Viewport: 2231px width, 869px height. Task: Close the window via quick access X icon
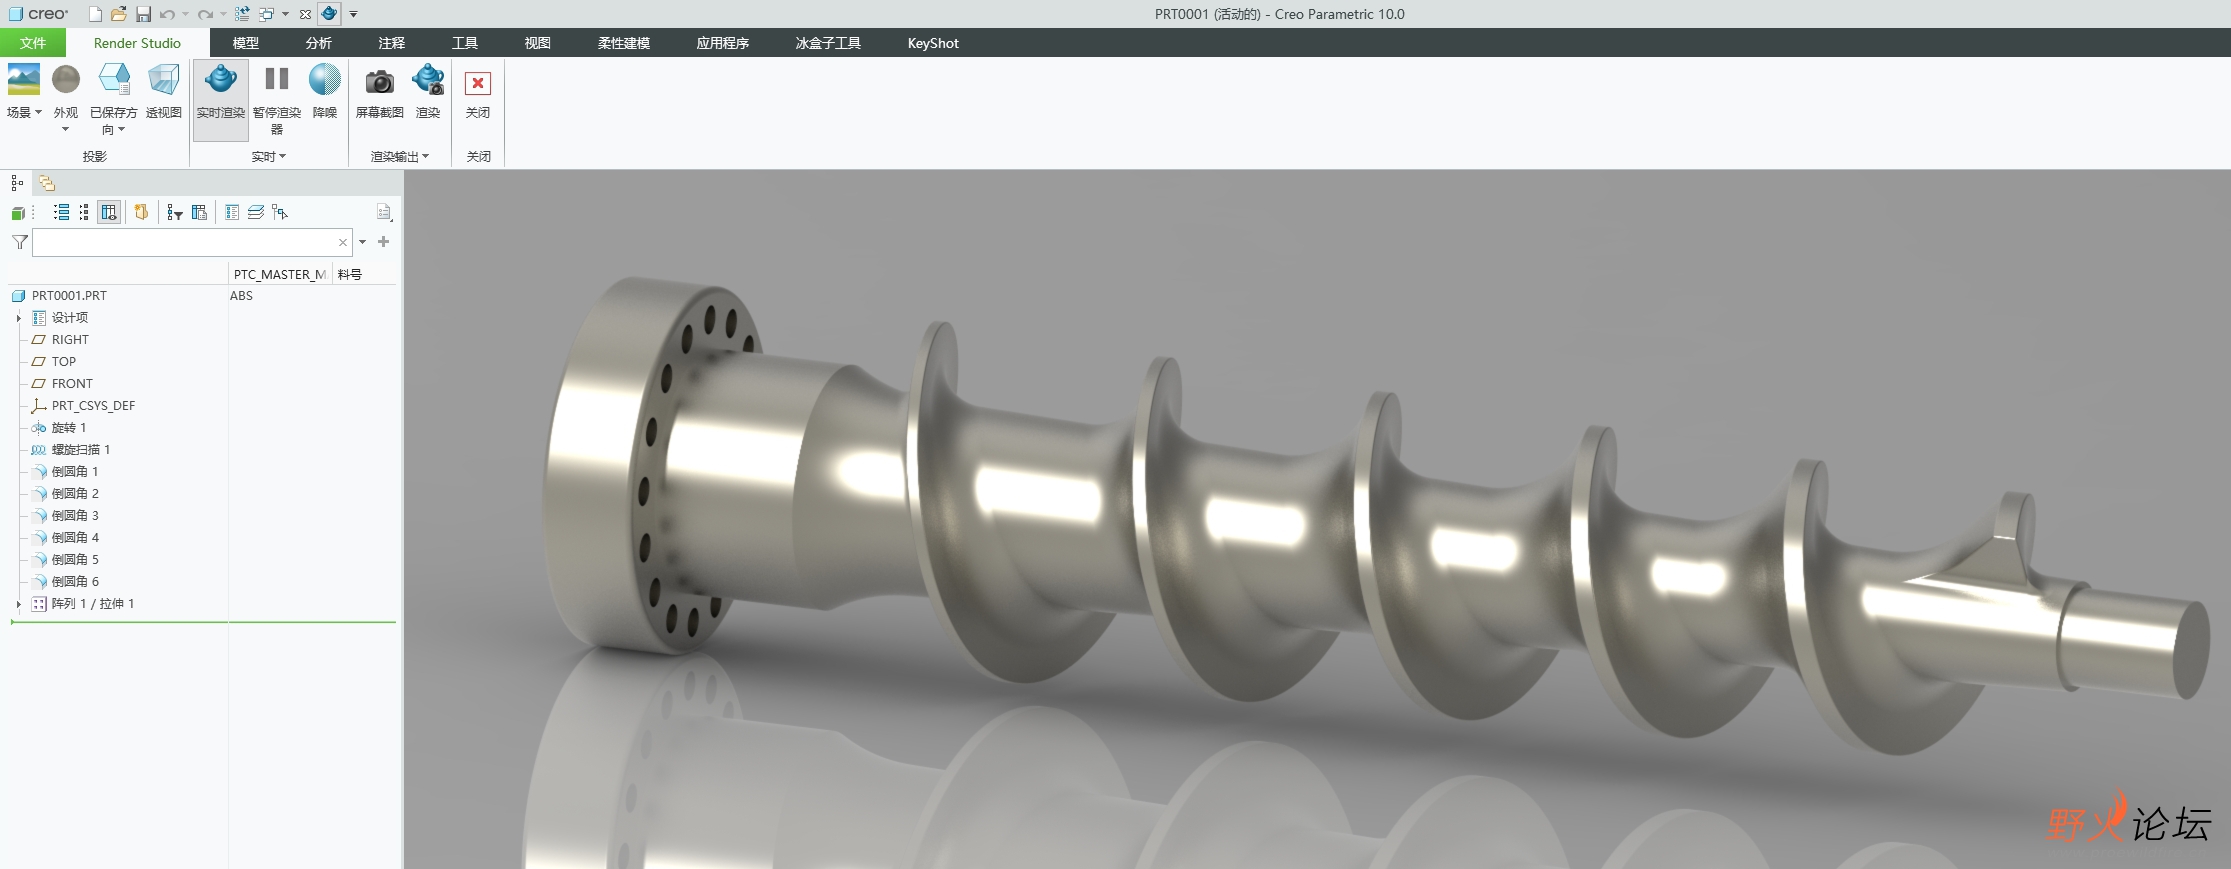click(305, 14)
